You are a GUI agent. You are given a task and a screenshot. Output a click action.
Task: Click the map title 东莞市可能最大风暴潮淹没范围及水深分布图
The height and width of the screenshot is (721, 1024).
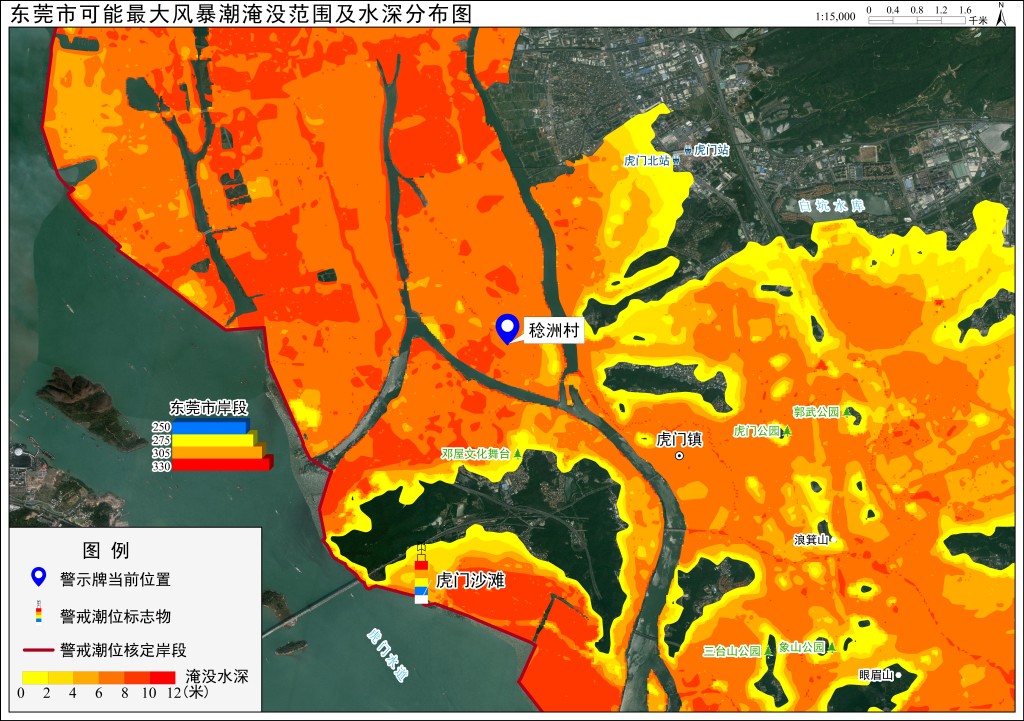(x=241, y=14)
